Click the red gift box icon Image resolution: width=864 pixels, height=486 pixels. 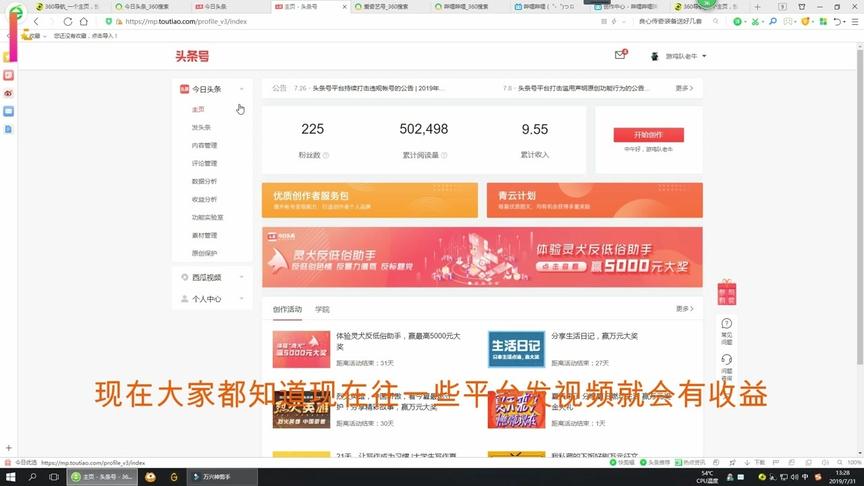point(727,292)
